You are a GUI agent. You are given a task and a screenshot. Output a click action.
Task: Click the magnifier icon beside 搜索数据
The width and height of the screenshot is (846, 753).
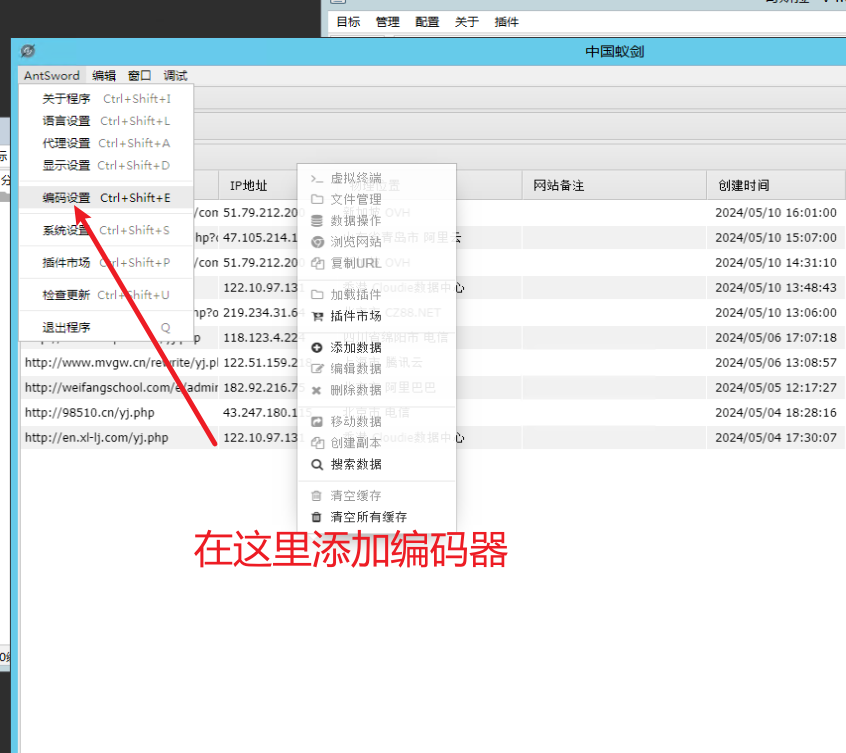(317, 464)
